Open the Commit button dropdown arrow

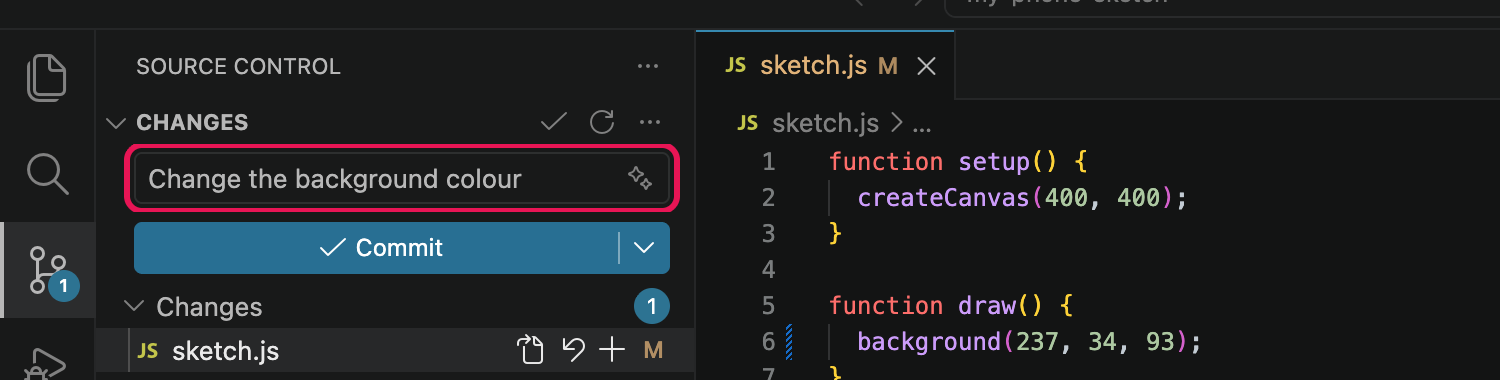pos(645,247)
